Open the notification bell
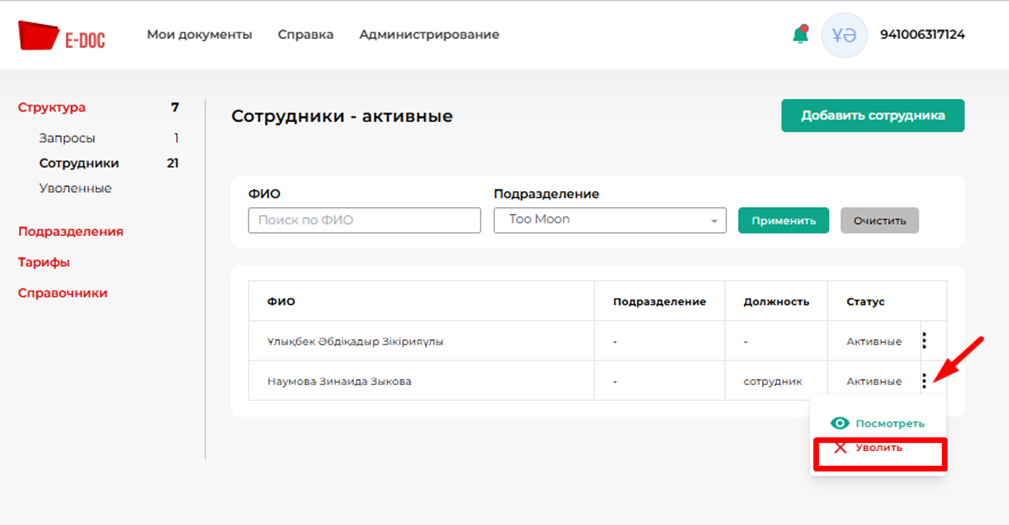 800,35
